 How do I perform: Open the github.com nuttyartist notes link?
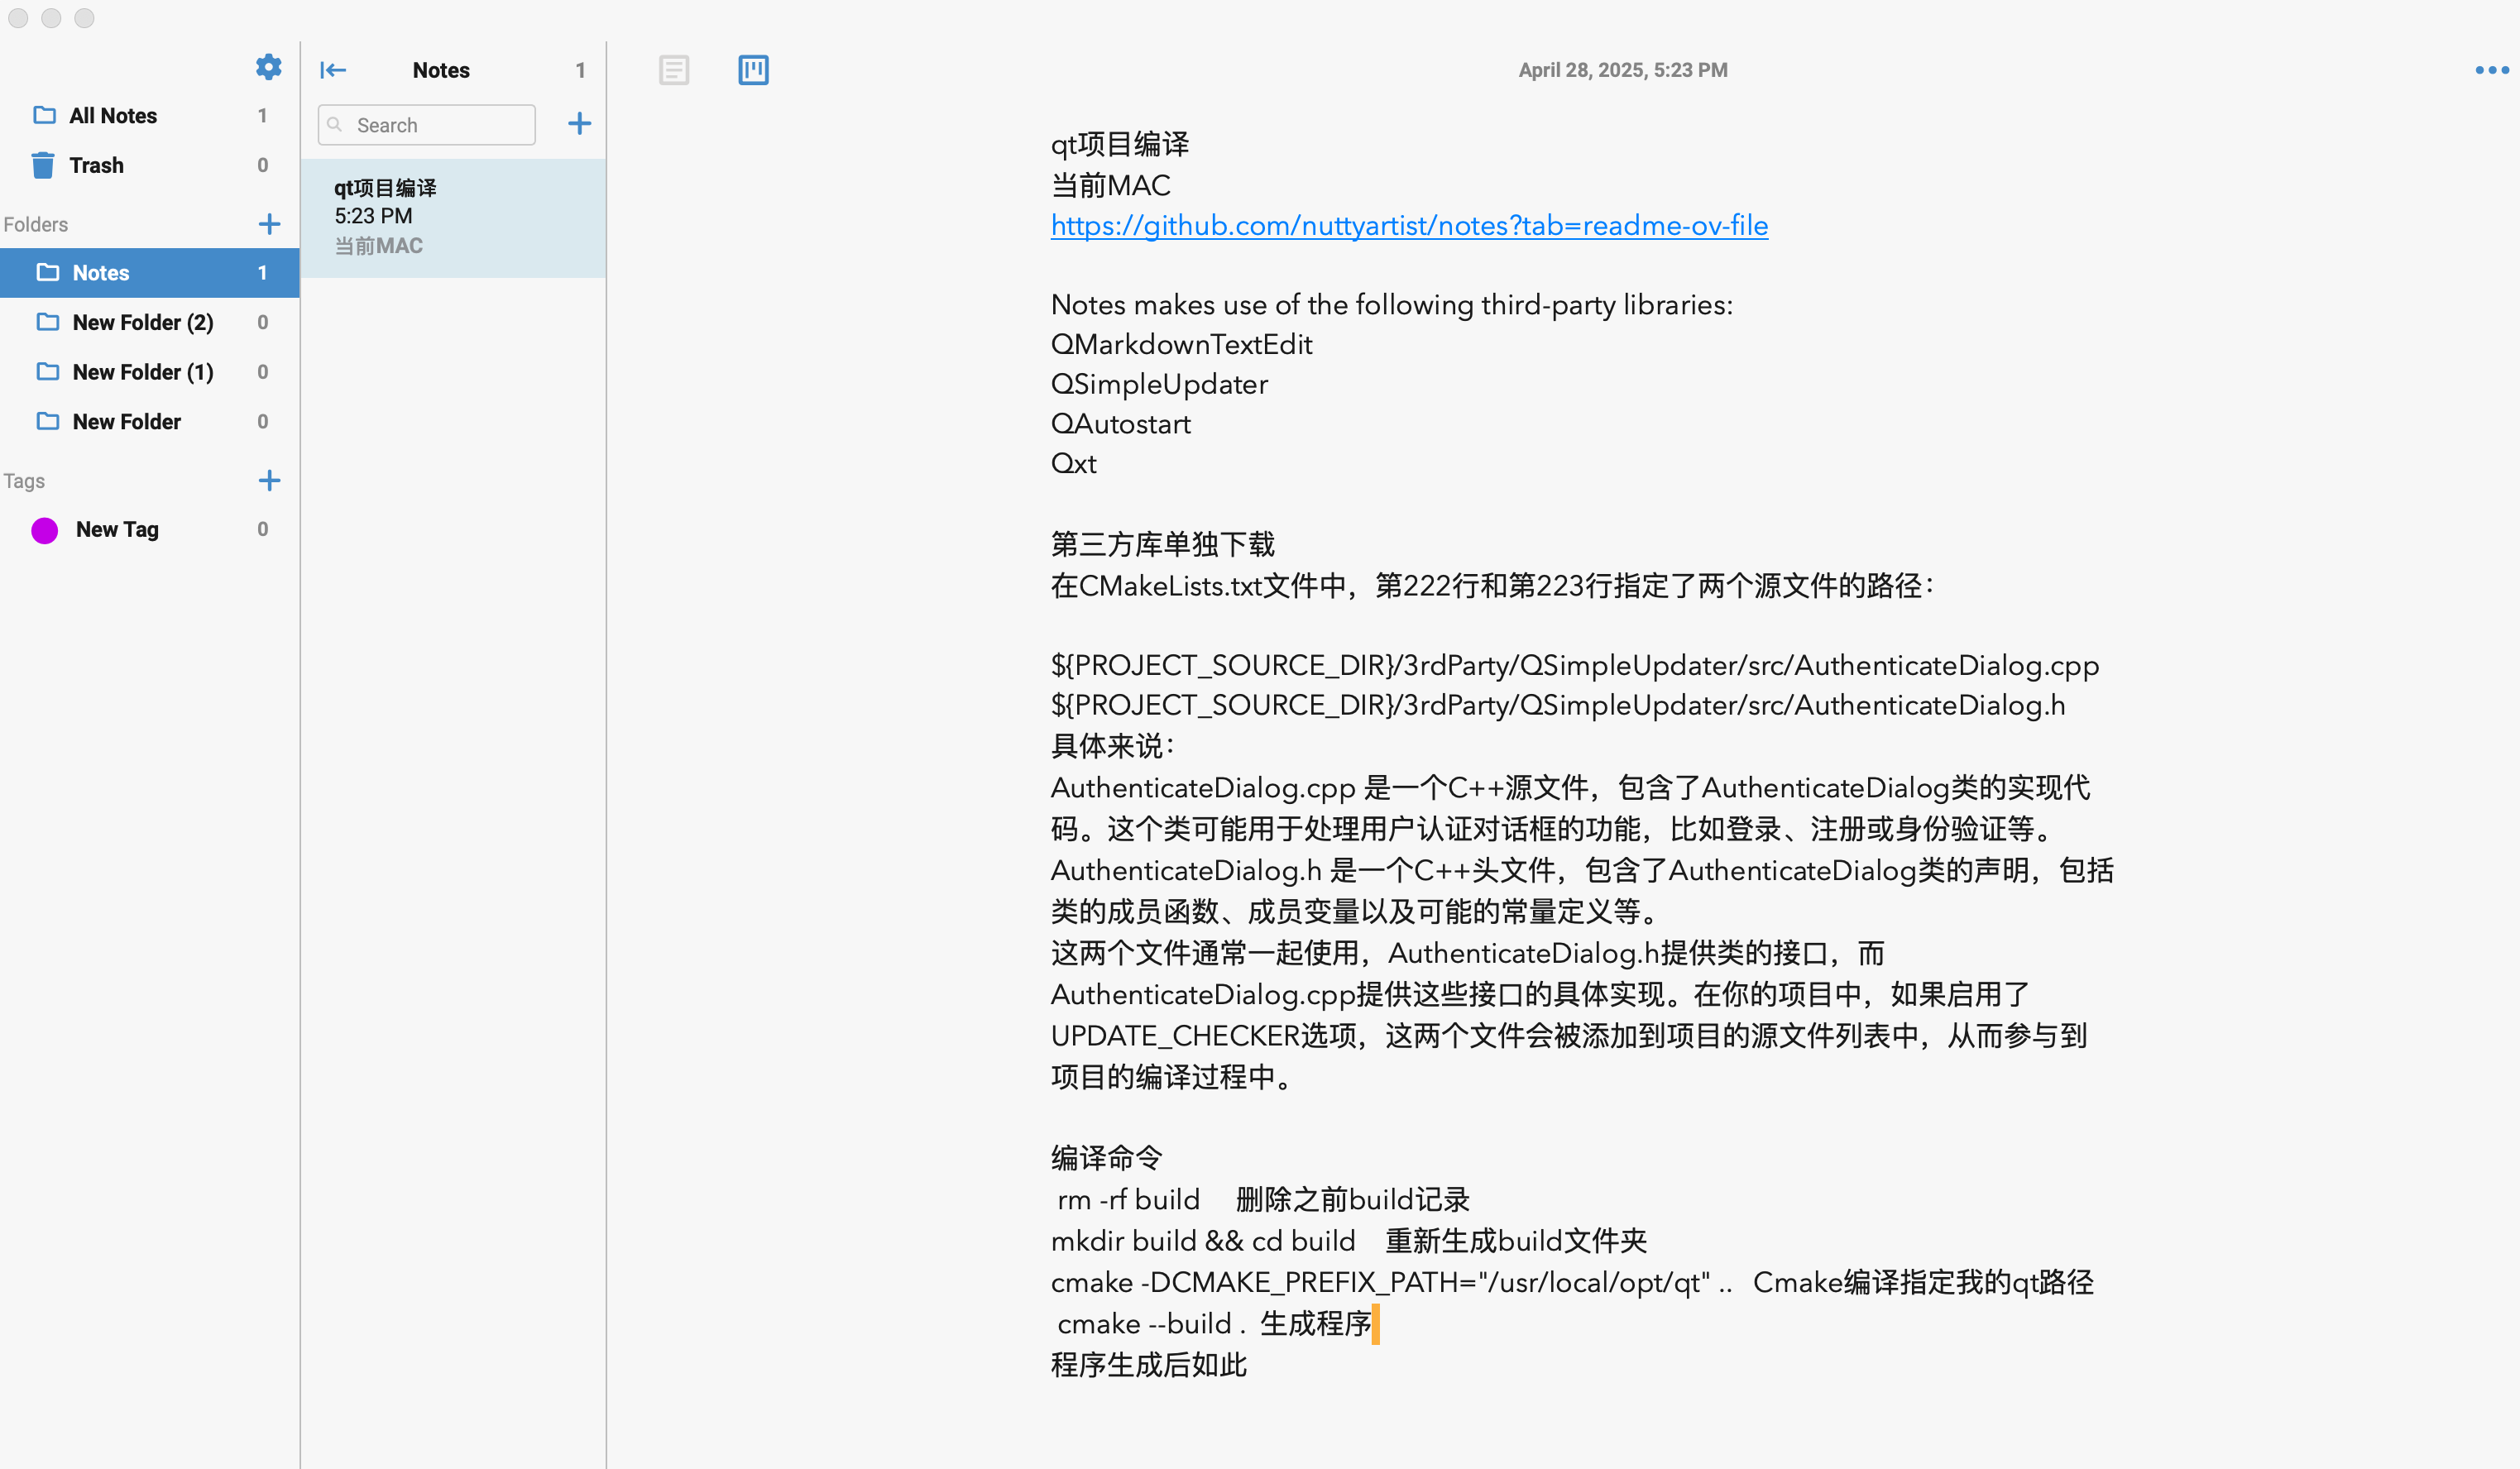[1408, 226]
